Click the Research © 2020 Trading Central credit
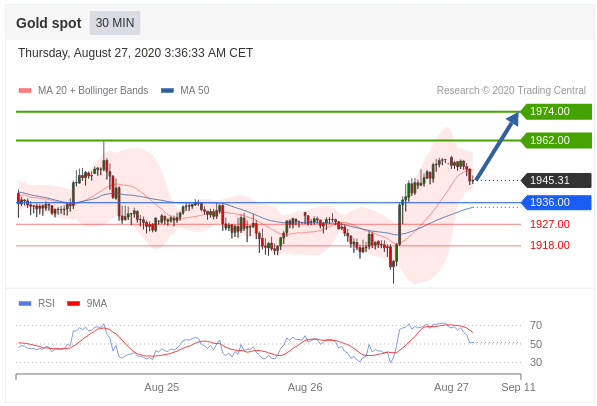 coord(511,91)
